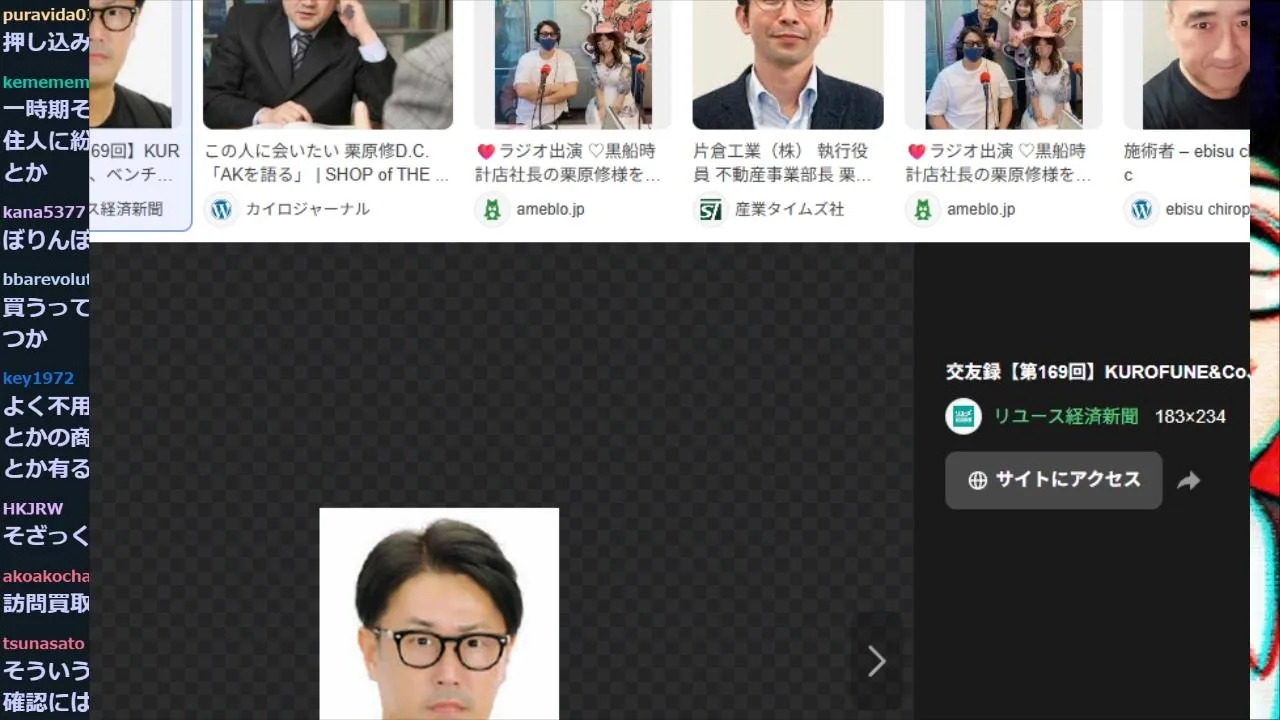1280x720 pixels.
Task: Click chat username bbarevolut
Action: [x=46, y=279]
